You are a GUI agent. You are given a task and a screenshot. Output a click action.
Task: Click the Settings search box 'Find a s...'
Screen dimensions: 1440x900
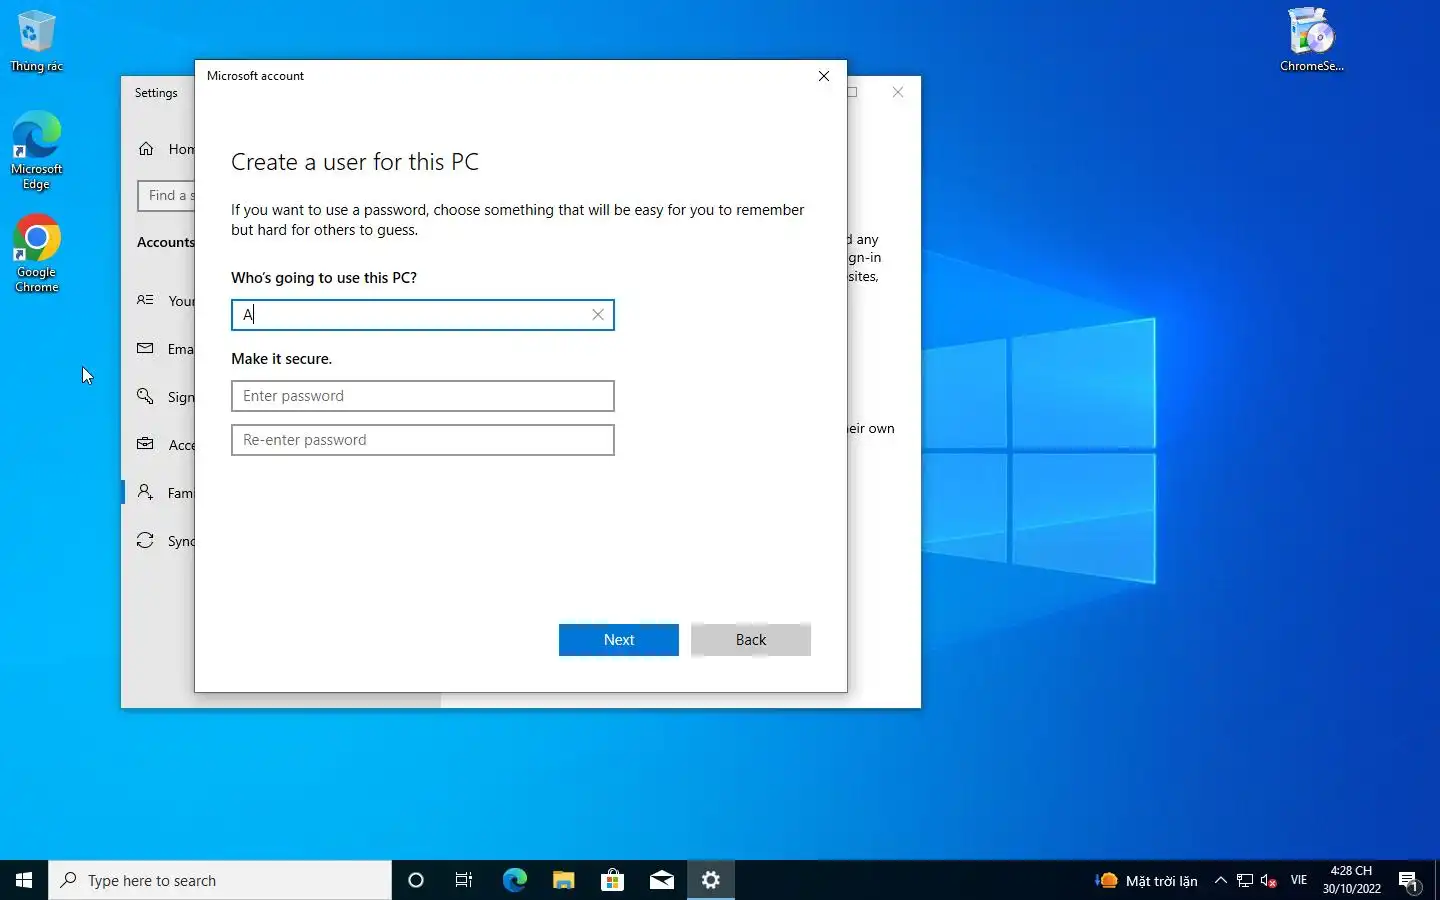click(x=166, y=195)
